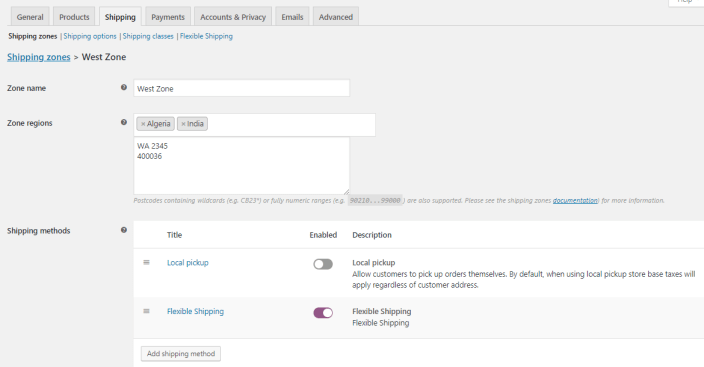Open the General settings tab
This screenshot has width=704, height=367.
pos(30,17)
